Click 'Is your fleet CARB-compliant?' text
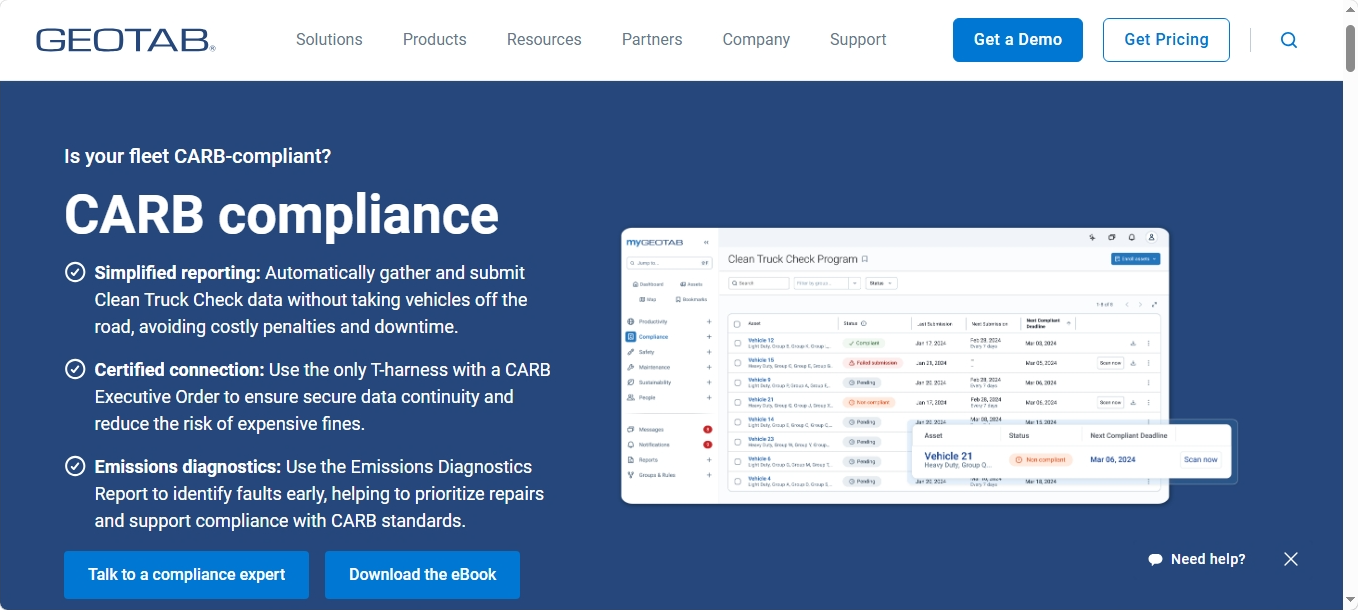The width and height of the screenshot is (1358, 610). tap(198, 157)
